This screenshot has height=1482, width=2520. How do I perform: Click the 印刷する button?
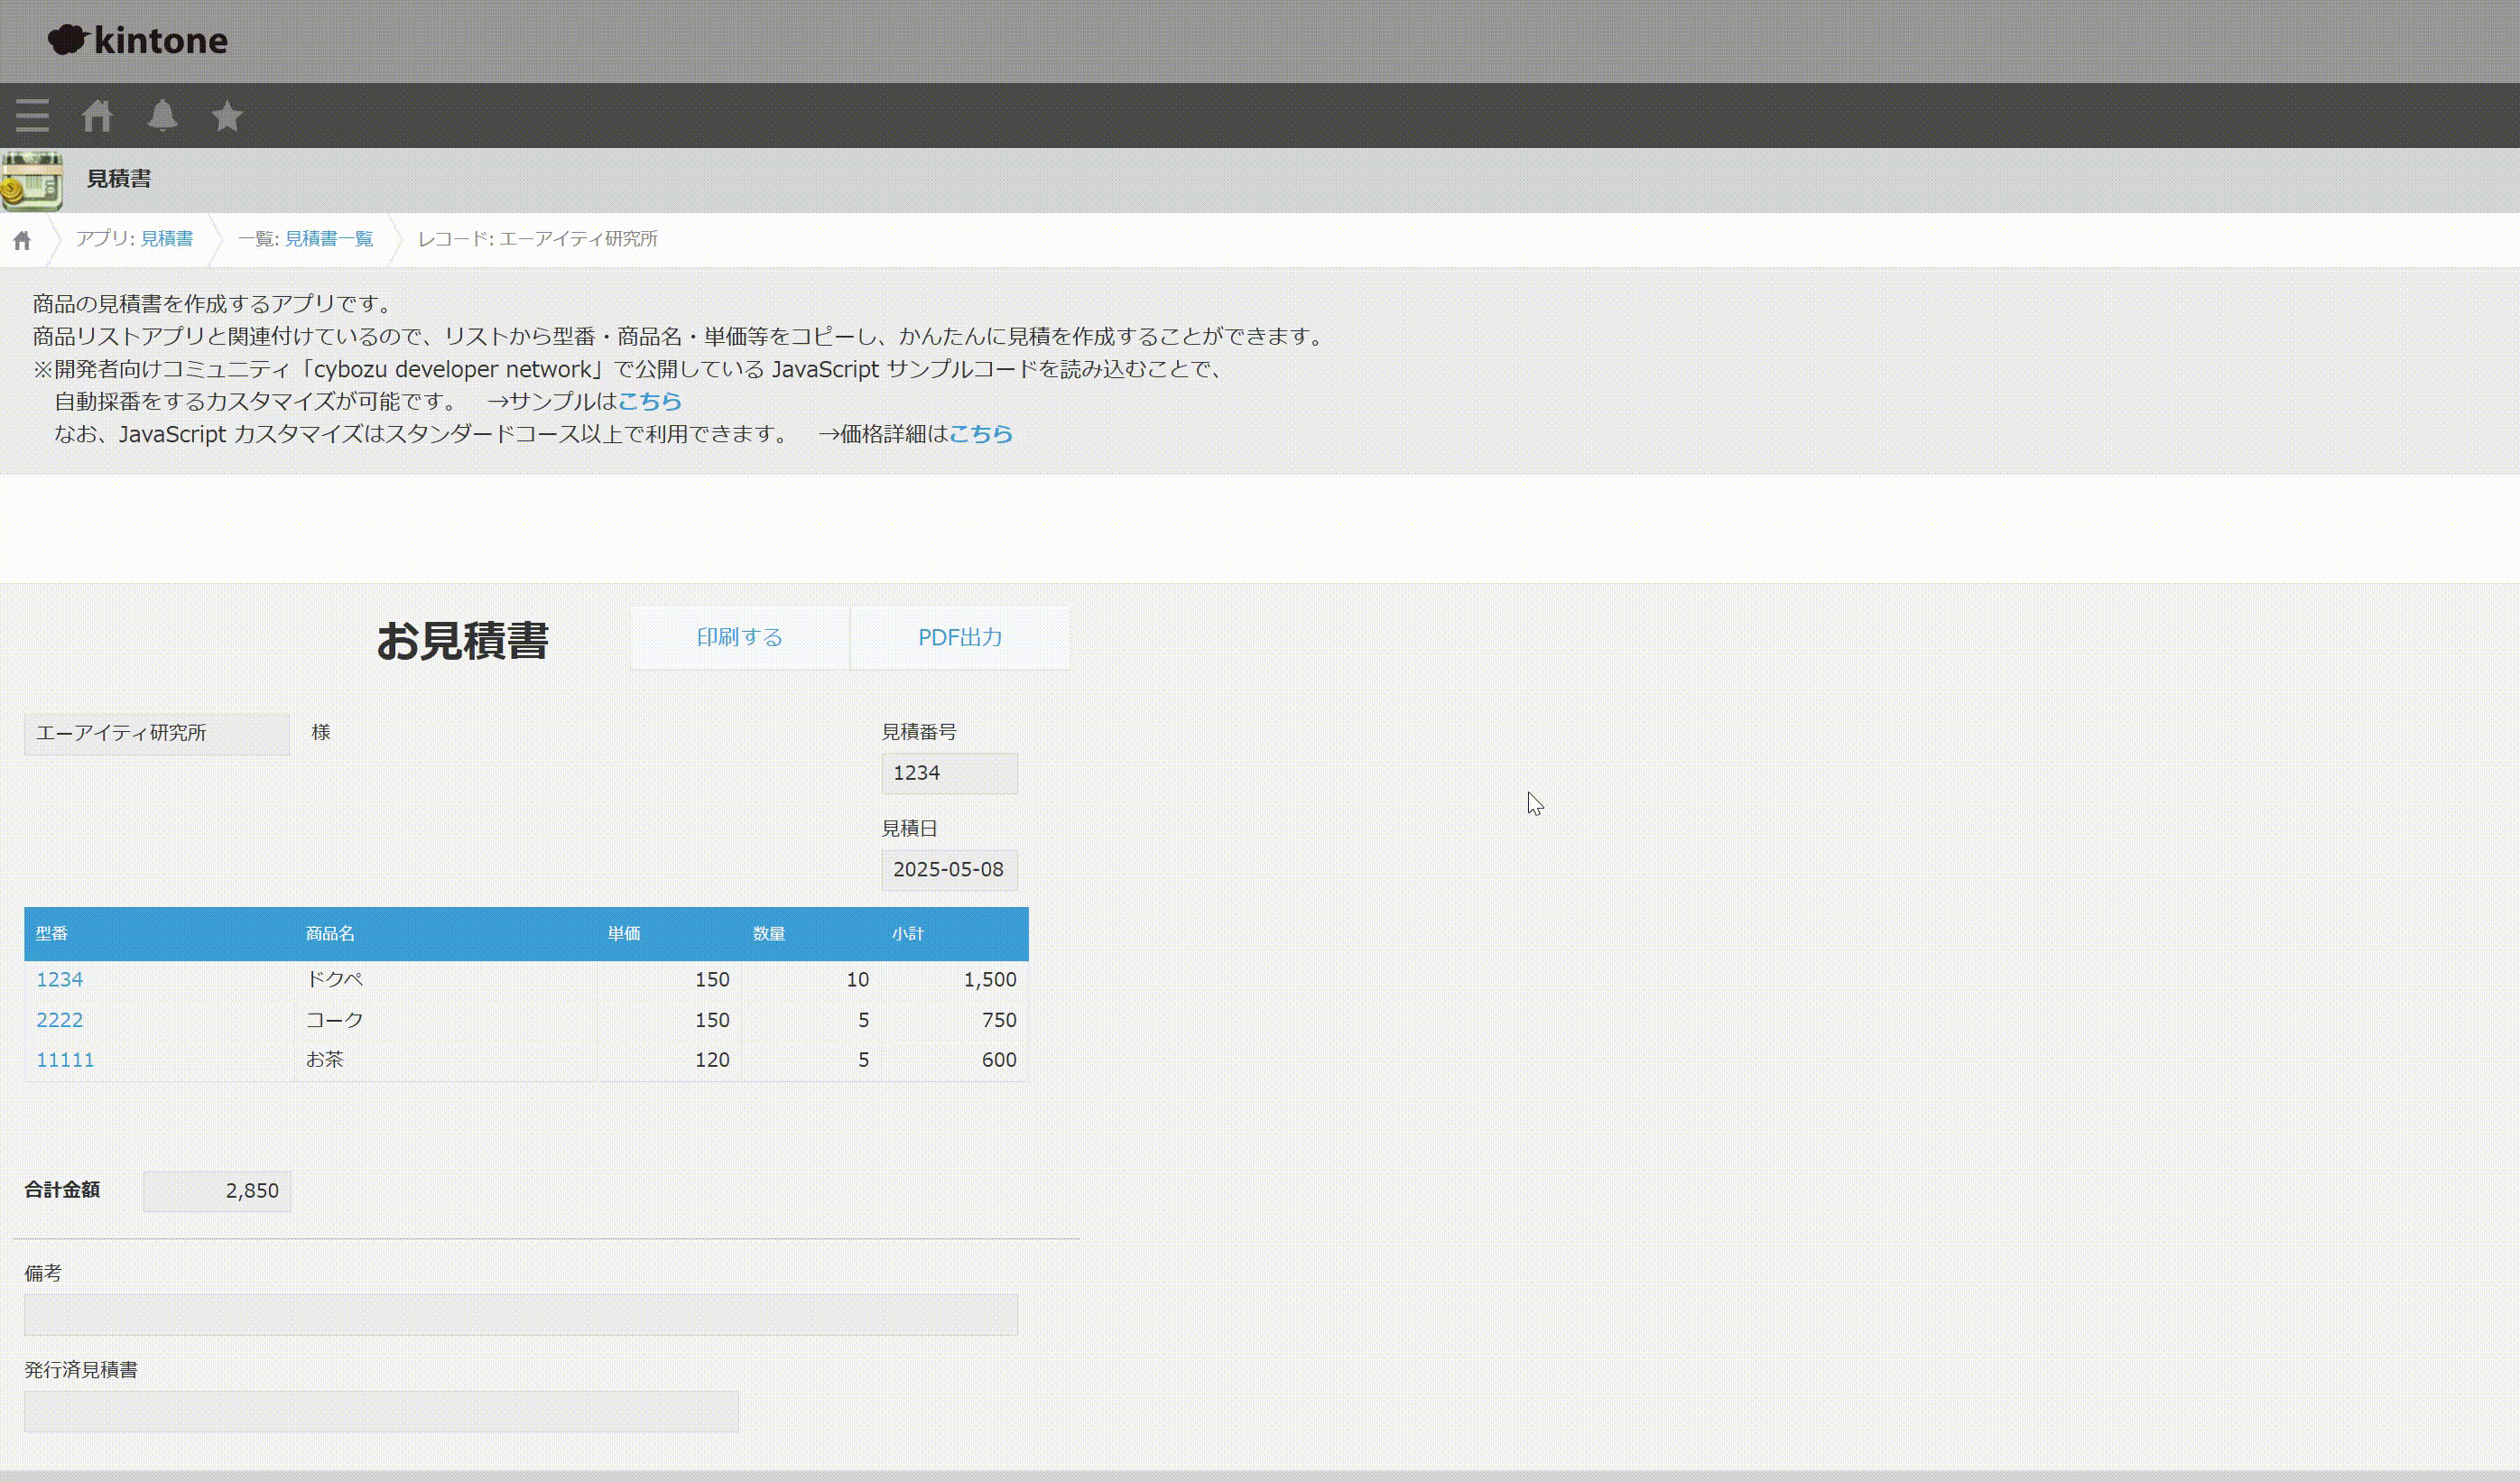pos(739,638)
